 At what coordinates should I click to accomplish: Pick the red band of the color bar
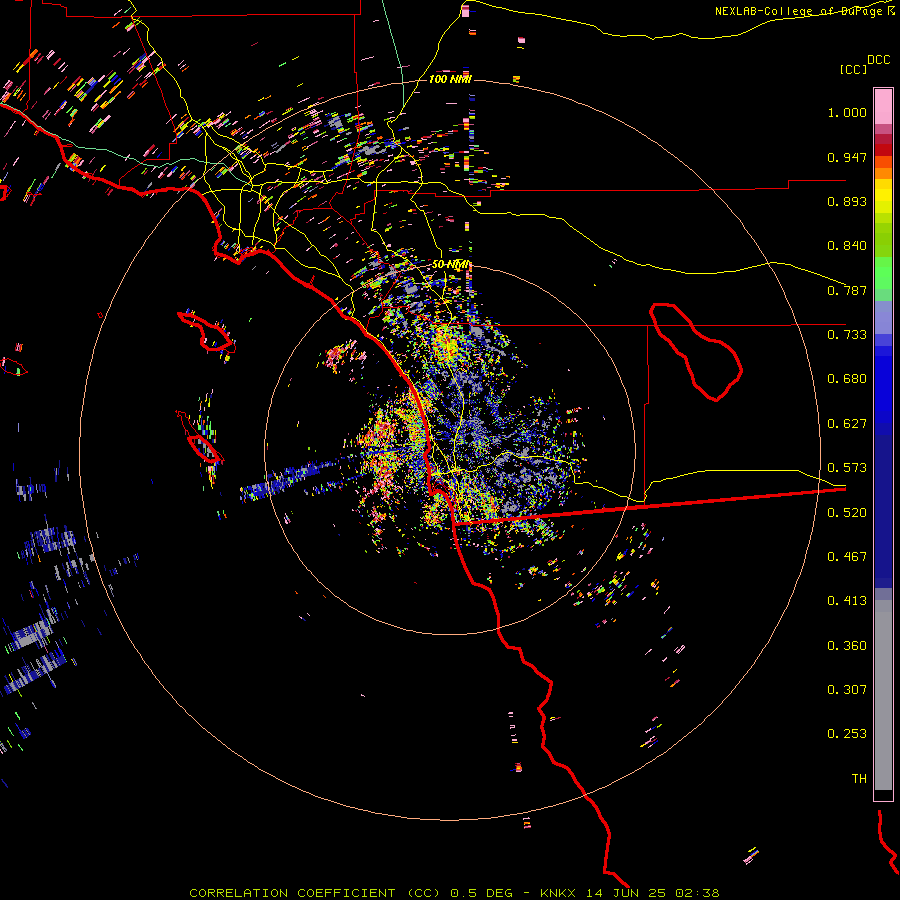[x=883, y=150]
